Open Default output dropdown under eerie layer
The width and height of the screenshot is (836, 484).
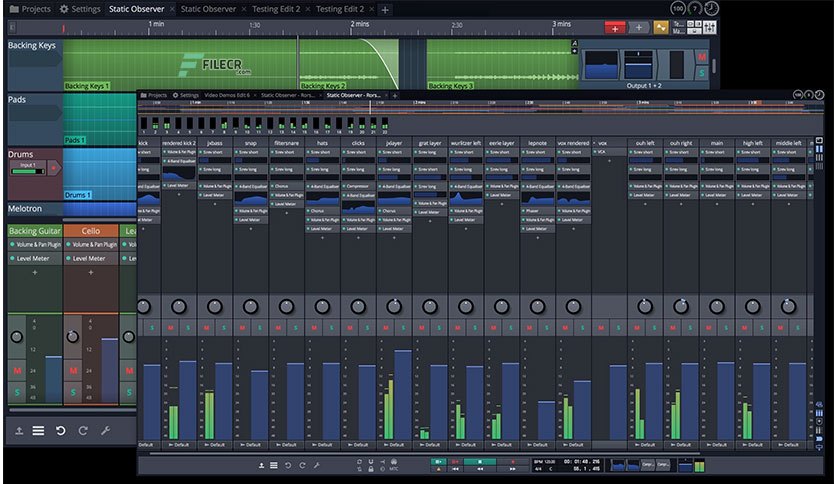pyautogui.click(x=501, y=445)
